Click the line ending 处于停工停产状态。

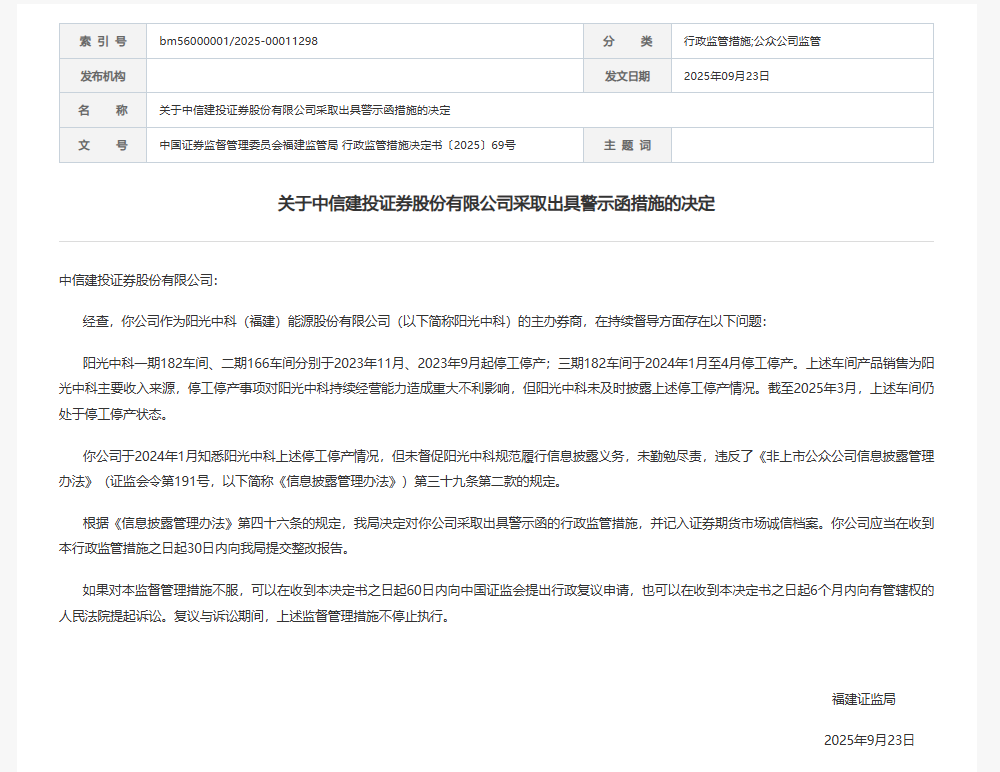coord(115,415)
